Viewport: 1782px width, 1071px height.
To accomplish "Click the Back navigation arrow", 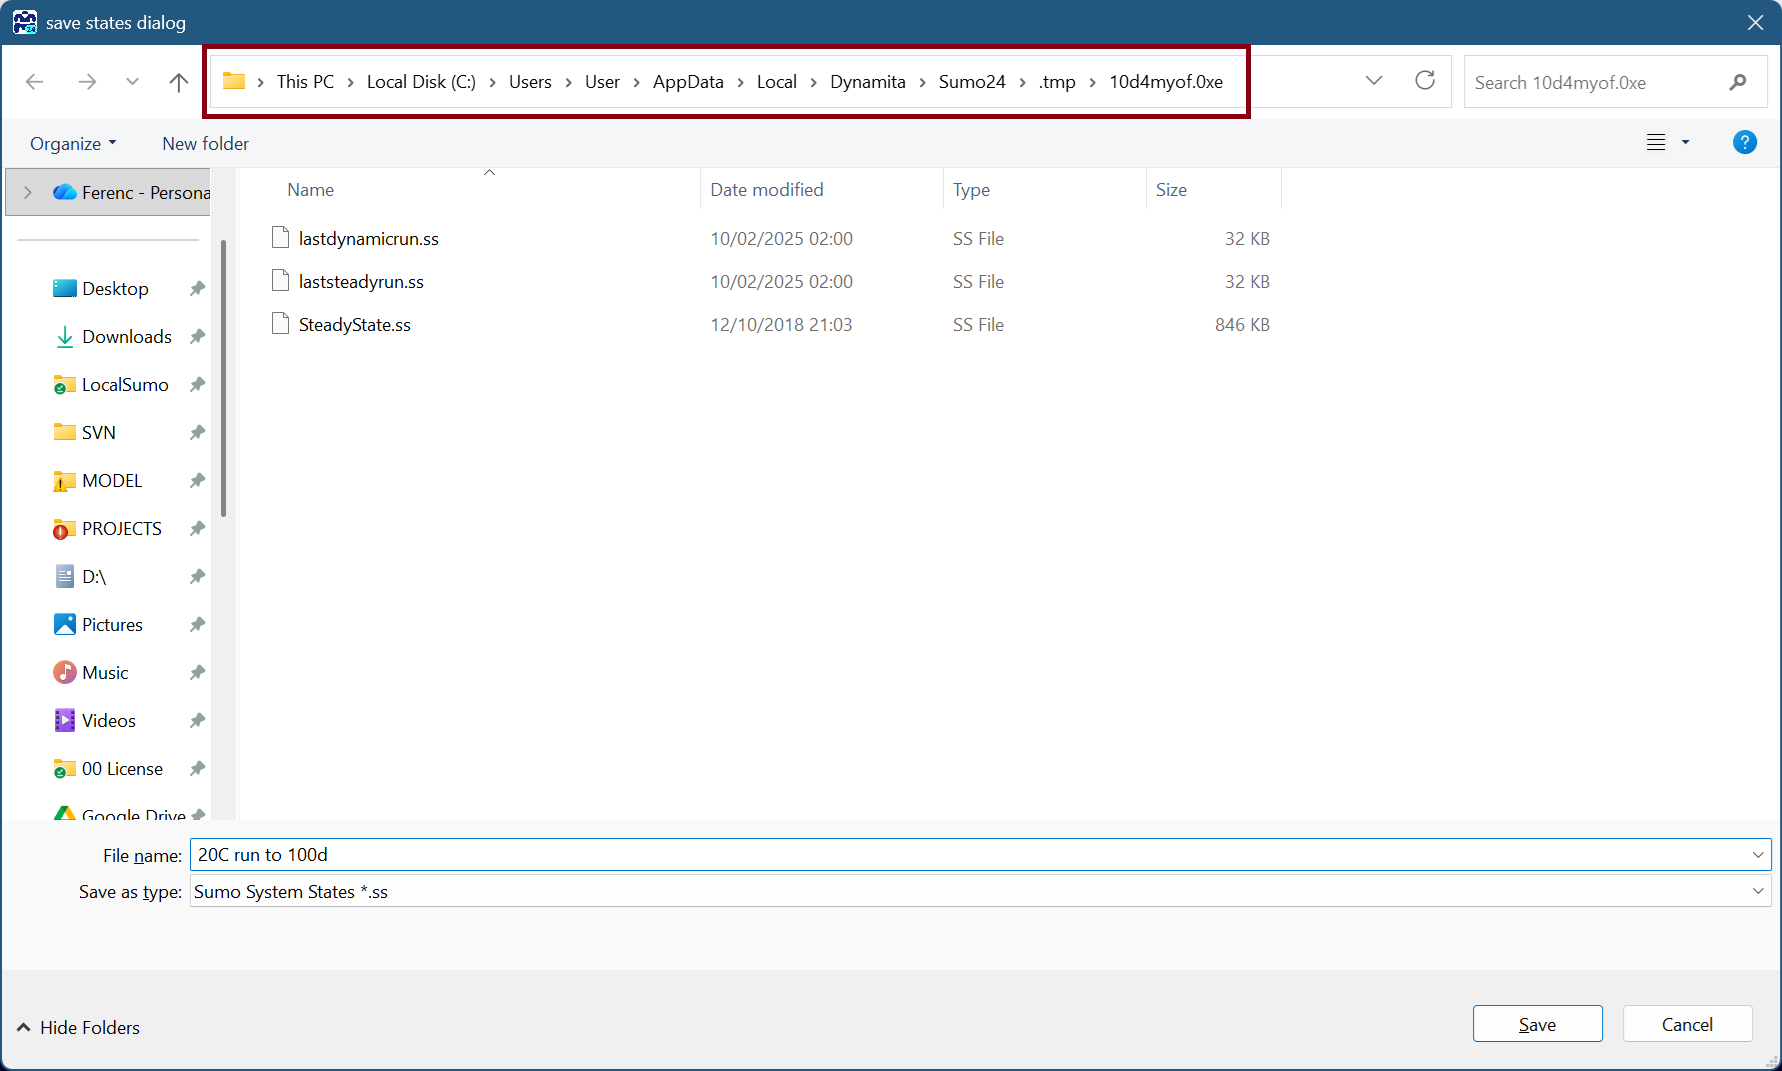I will click(35, 82).
